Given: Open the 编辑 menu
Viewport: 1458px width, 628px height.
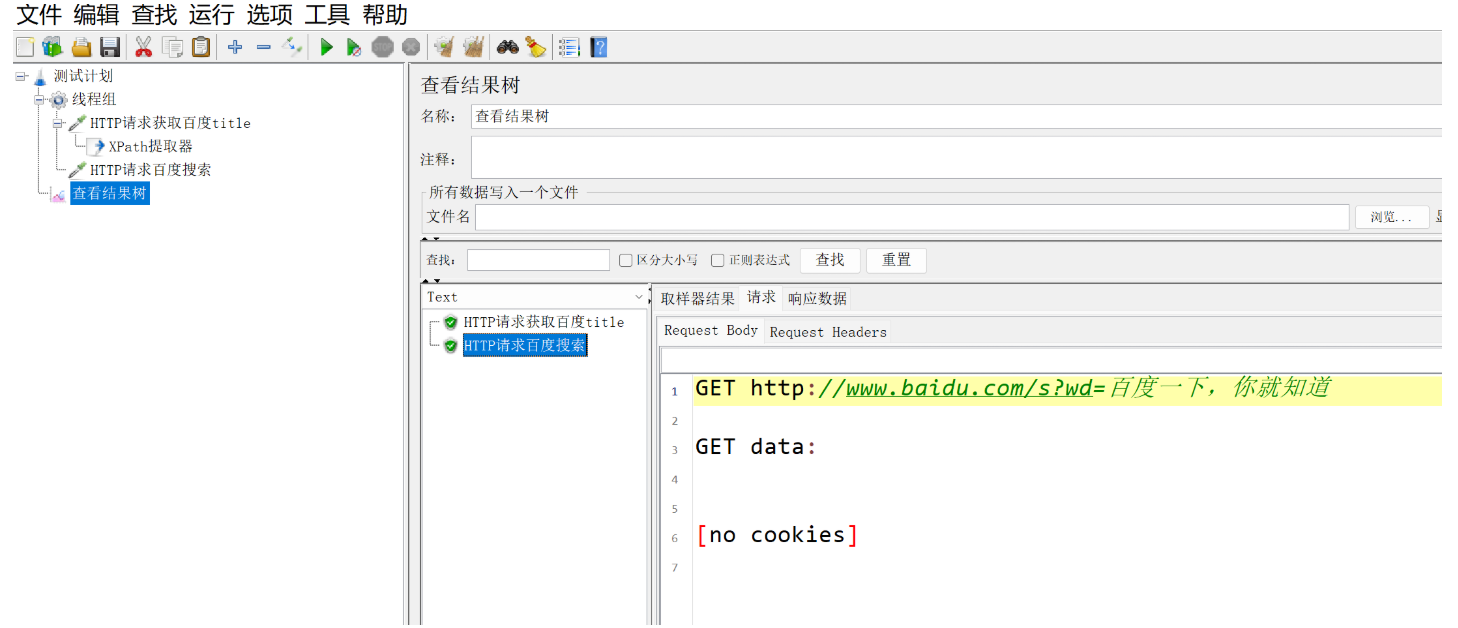Looking at the screenshot, I should coord(96,15).
